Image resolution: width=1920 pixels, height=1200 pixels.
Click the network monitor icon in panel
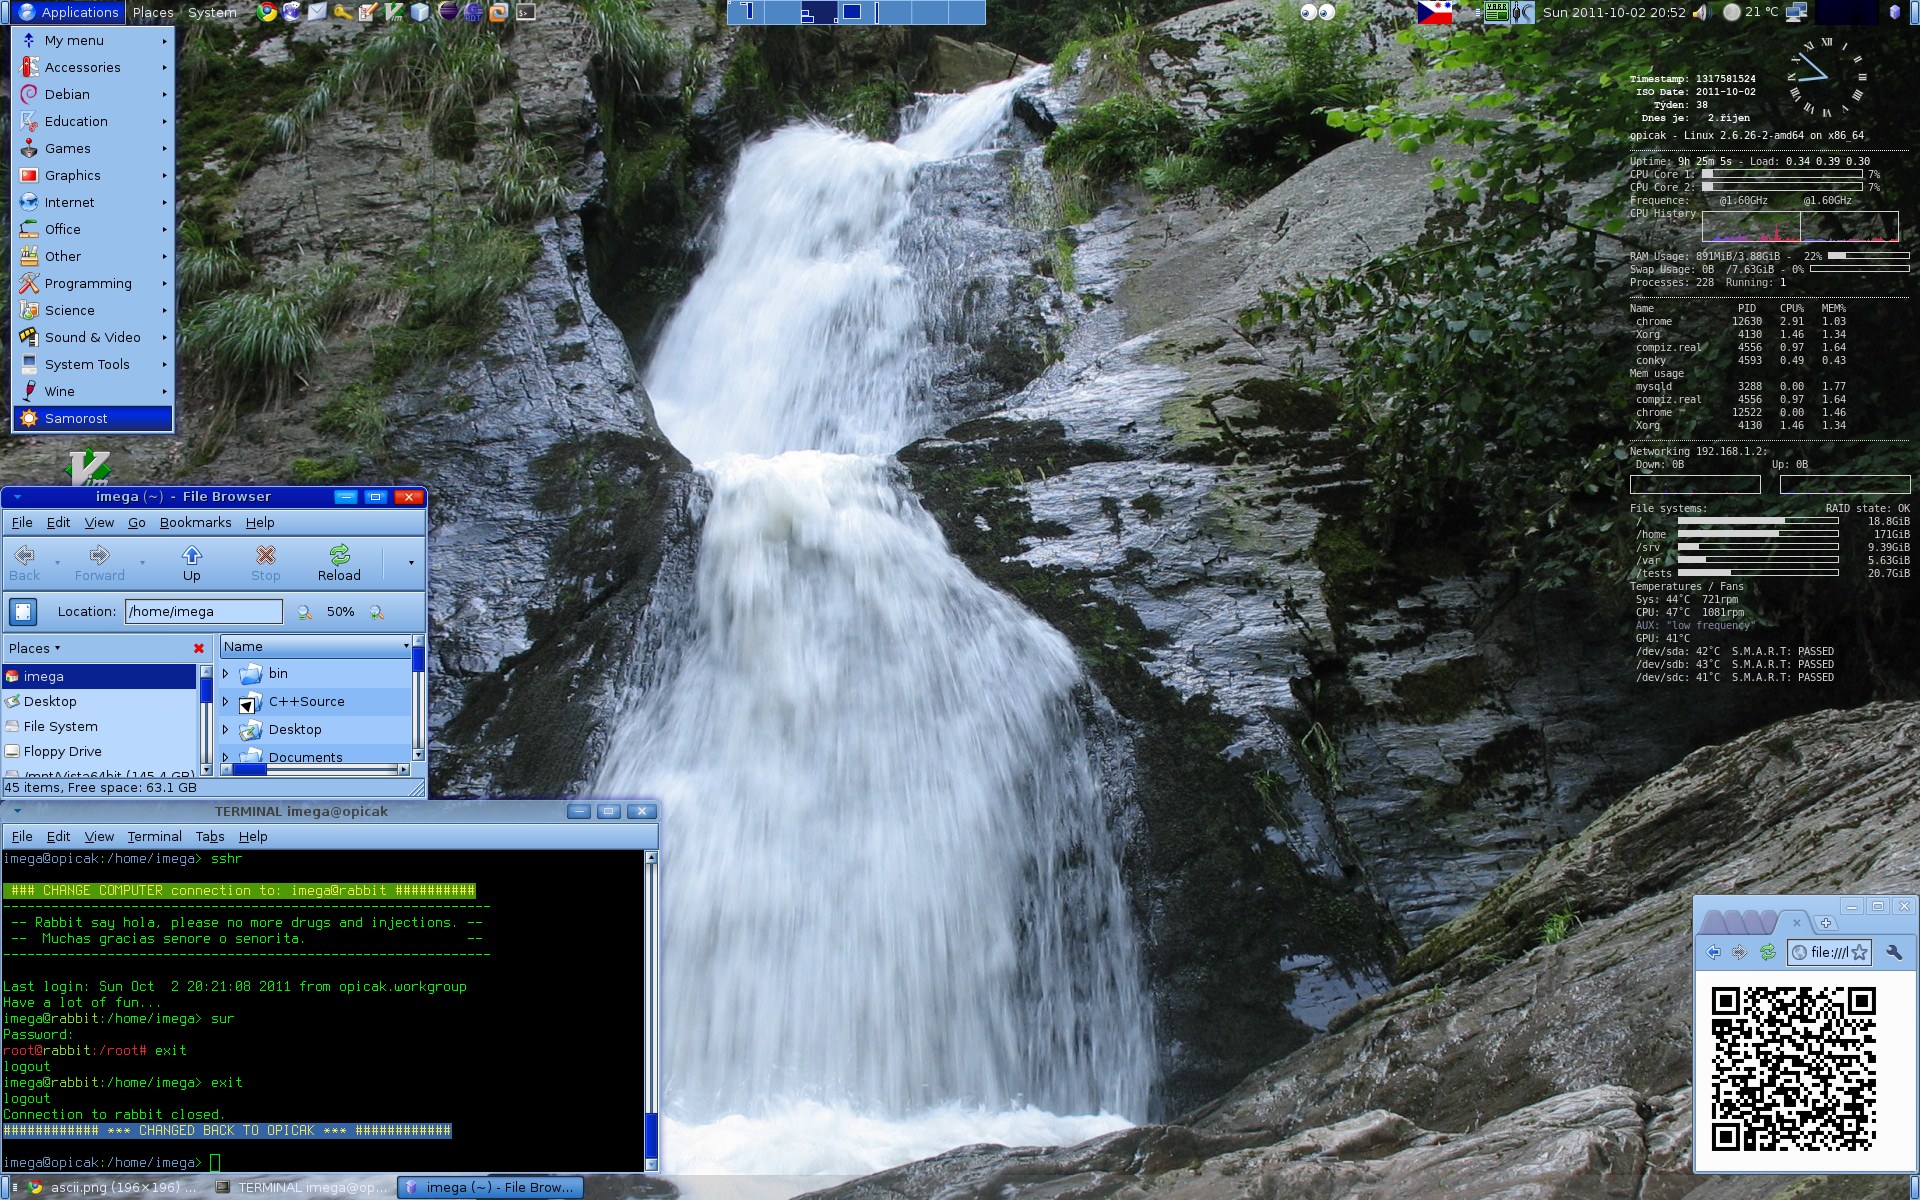1796,12
